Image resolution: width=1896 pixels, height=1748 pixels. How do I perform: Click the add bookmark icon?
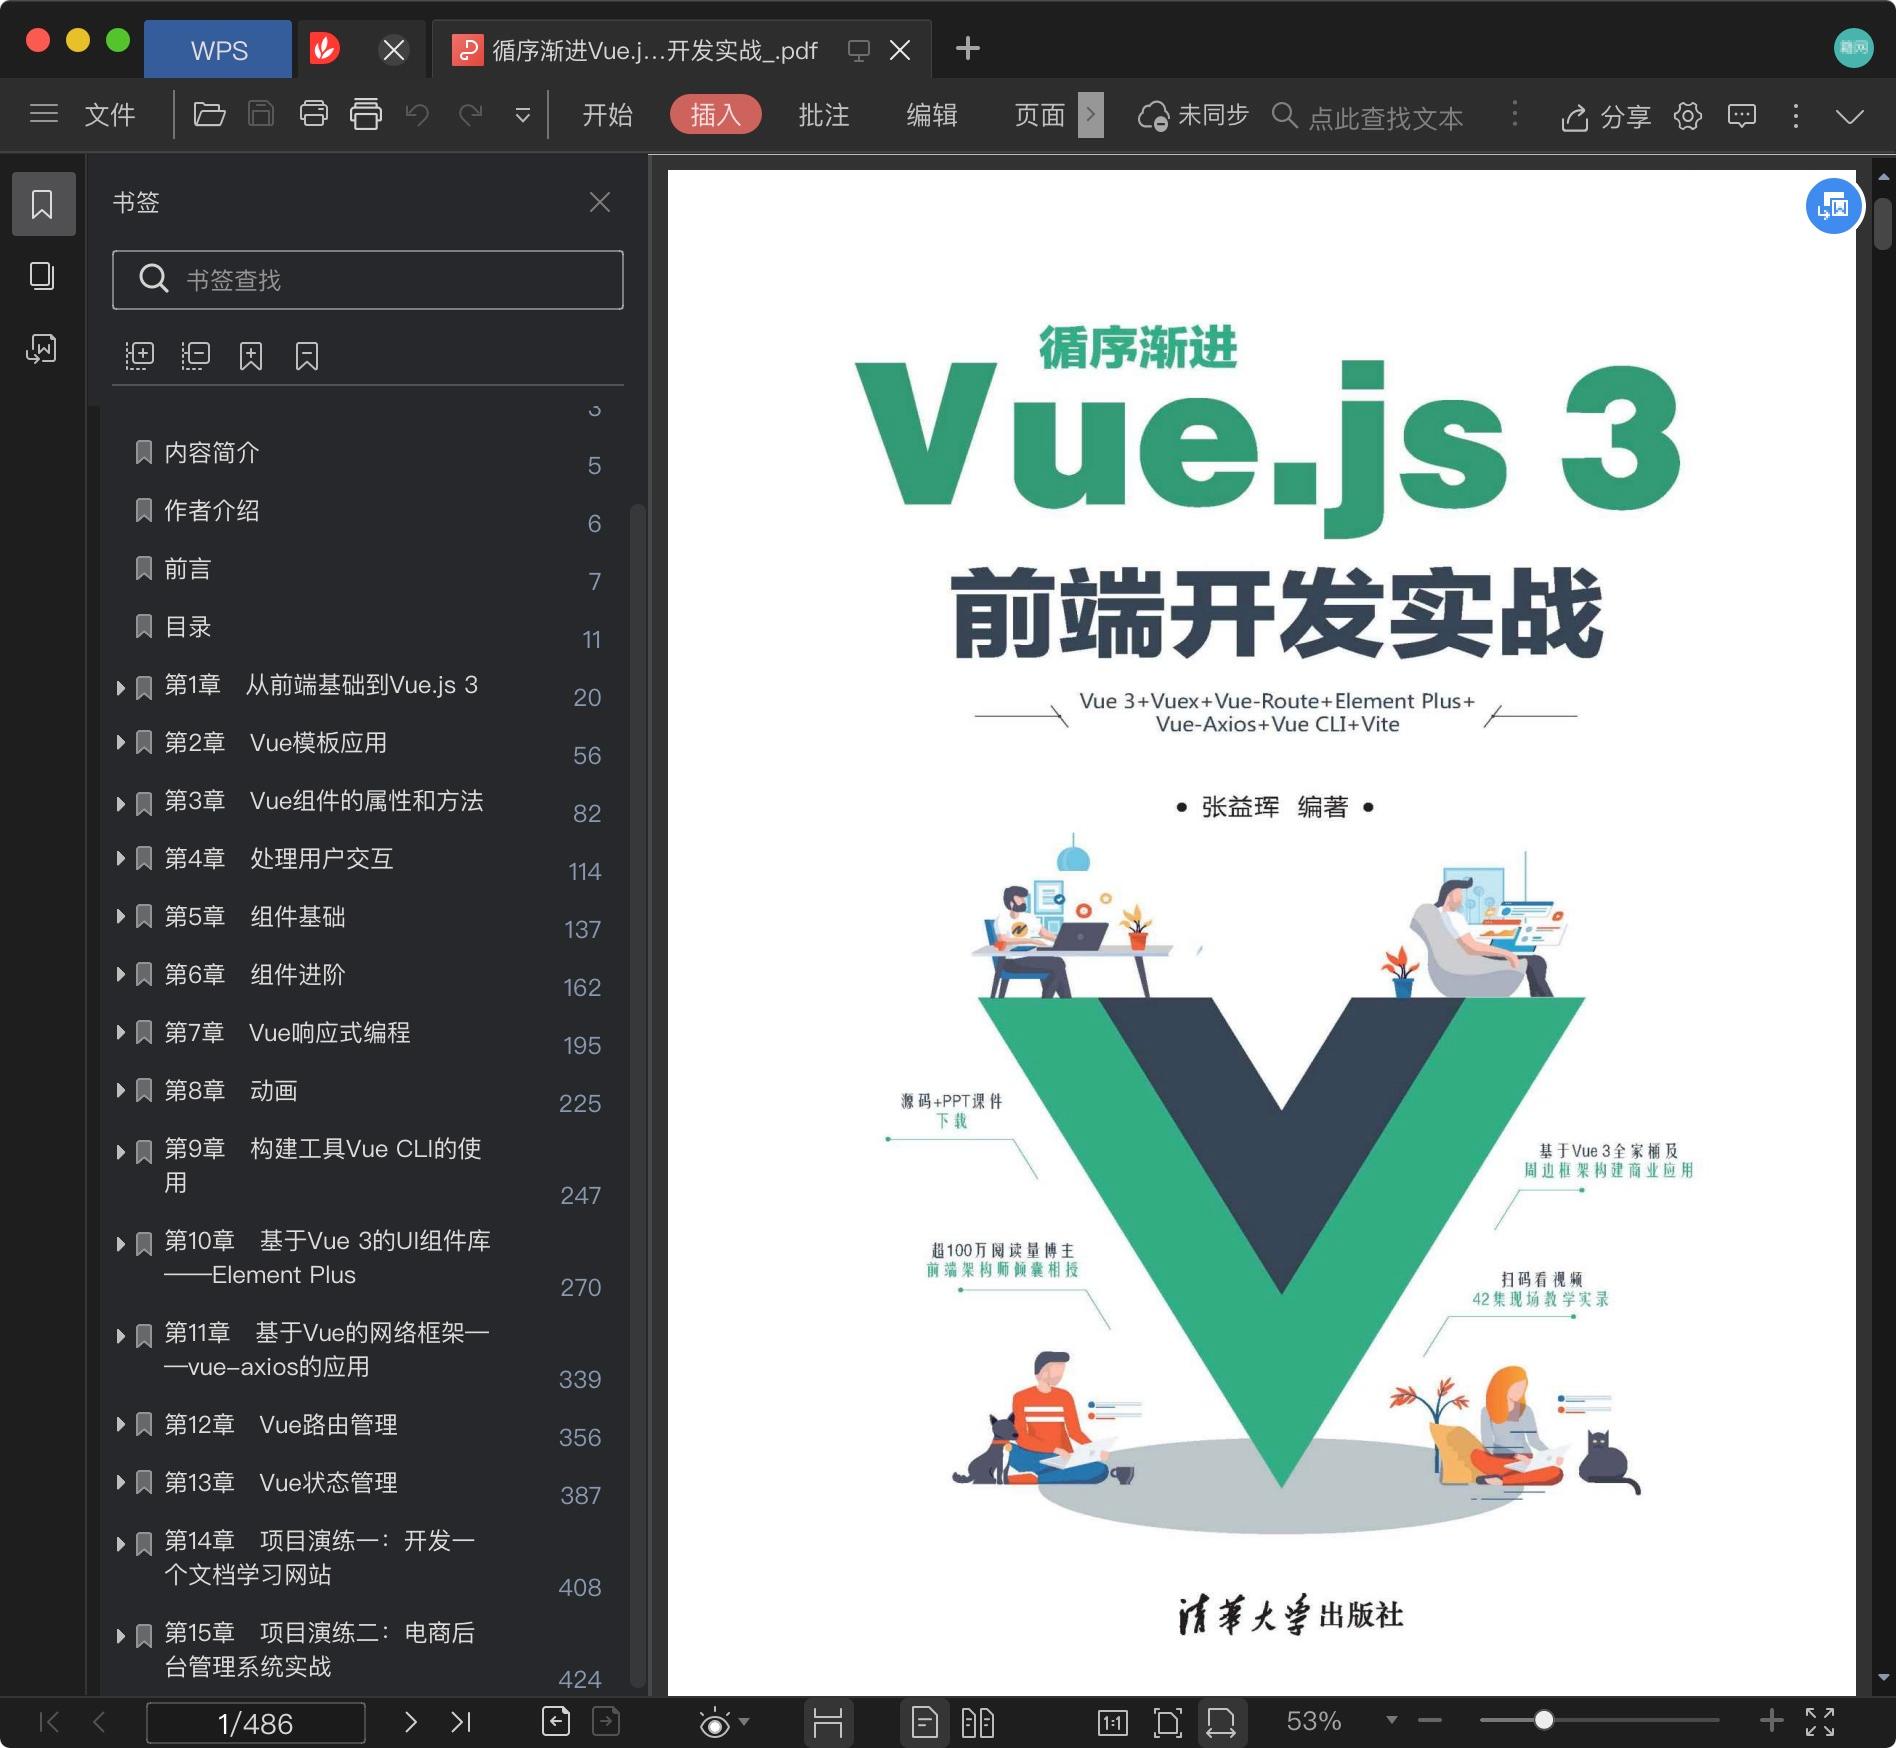pos(251,356)
